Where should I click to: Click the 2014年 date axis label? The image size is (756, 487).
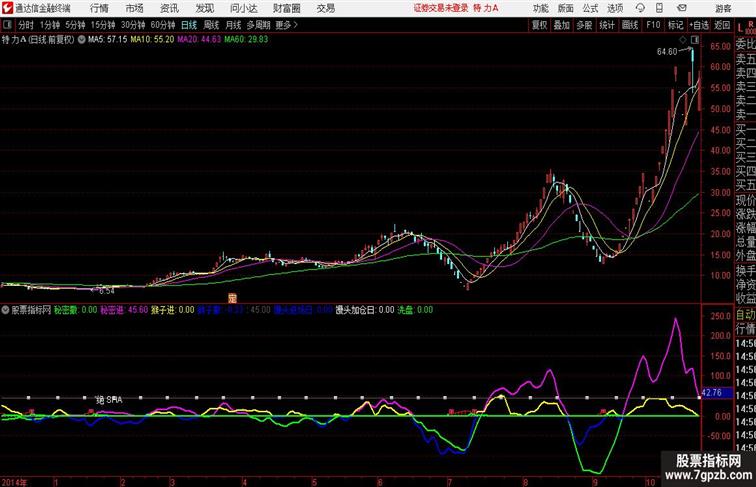(x=14, y=482)
